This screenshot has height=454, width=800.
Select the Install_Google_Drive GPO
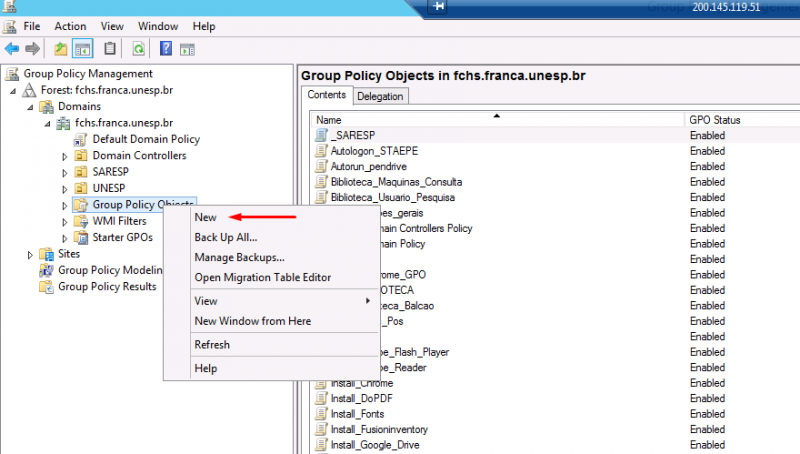[375, 445]
